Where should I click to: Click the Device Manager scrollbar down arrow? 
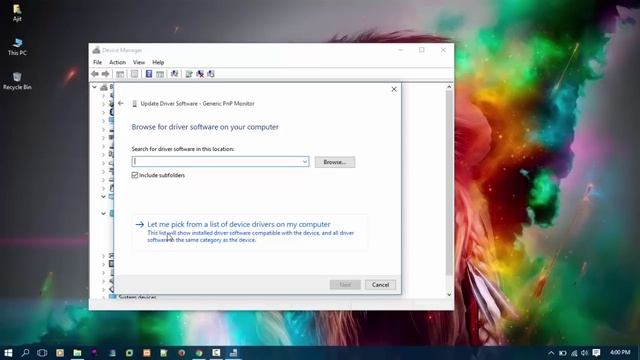[x=449, y=294]
